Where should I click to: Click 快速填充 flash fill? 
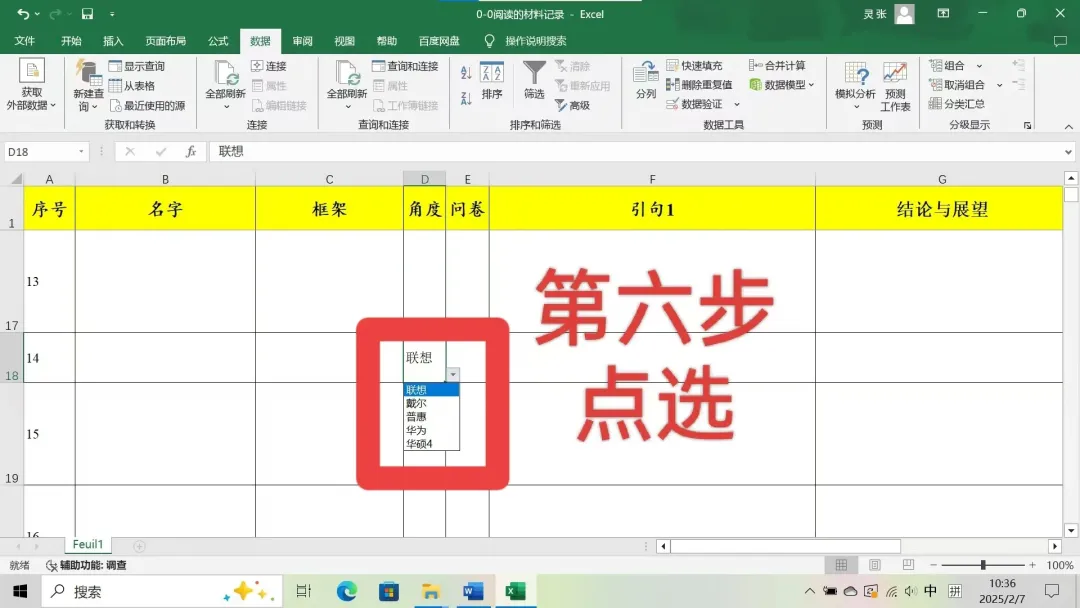click(694, 65)
